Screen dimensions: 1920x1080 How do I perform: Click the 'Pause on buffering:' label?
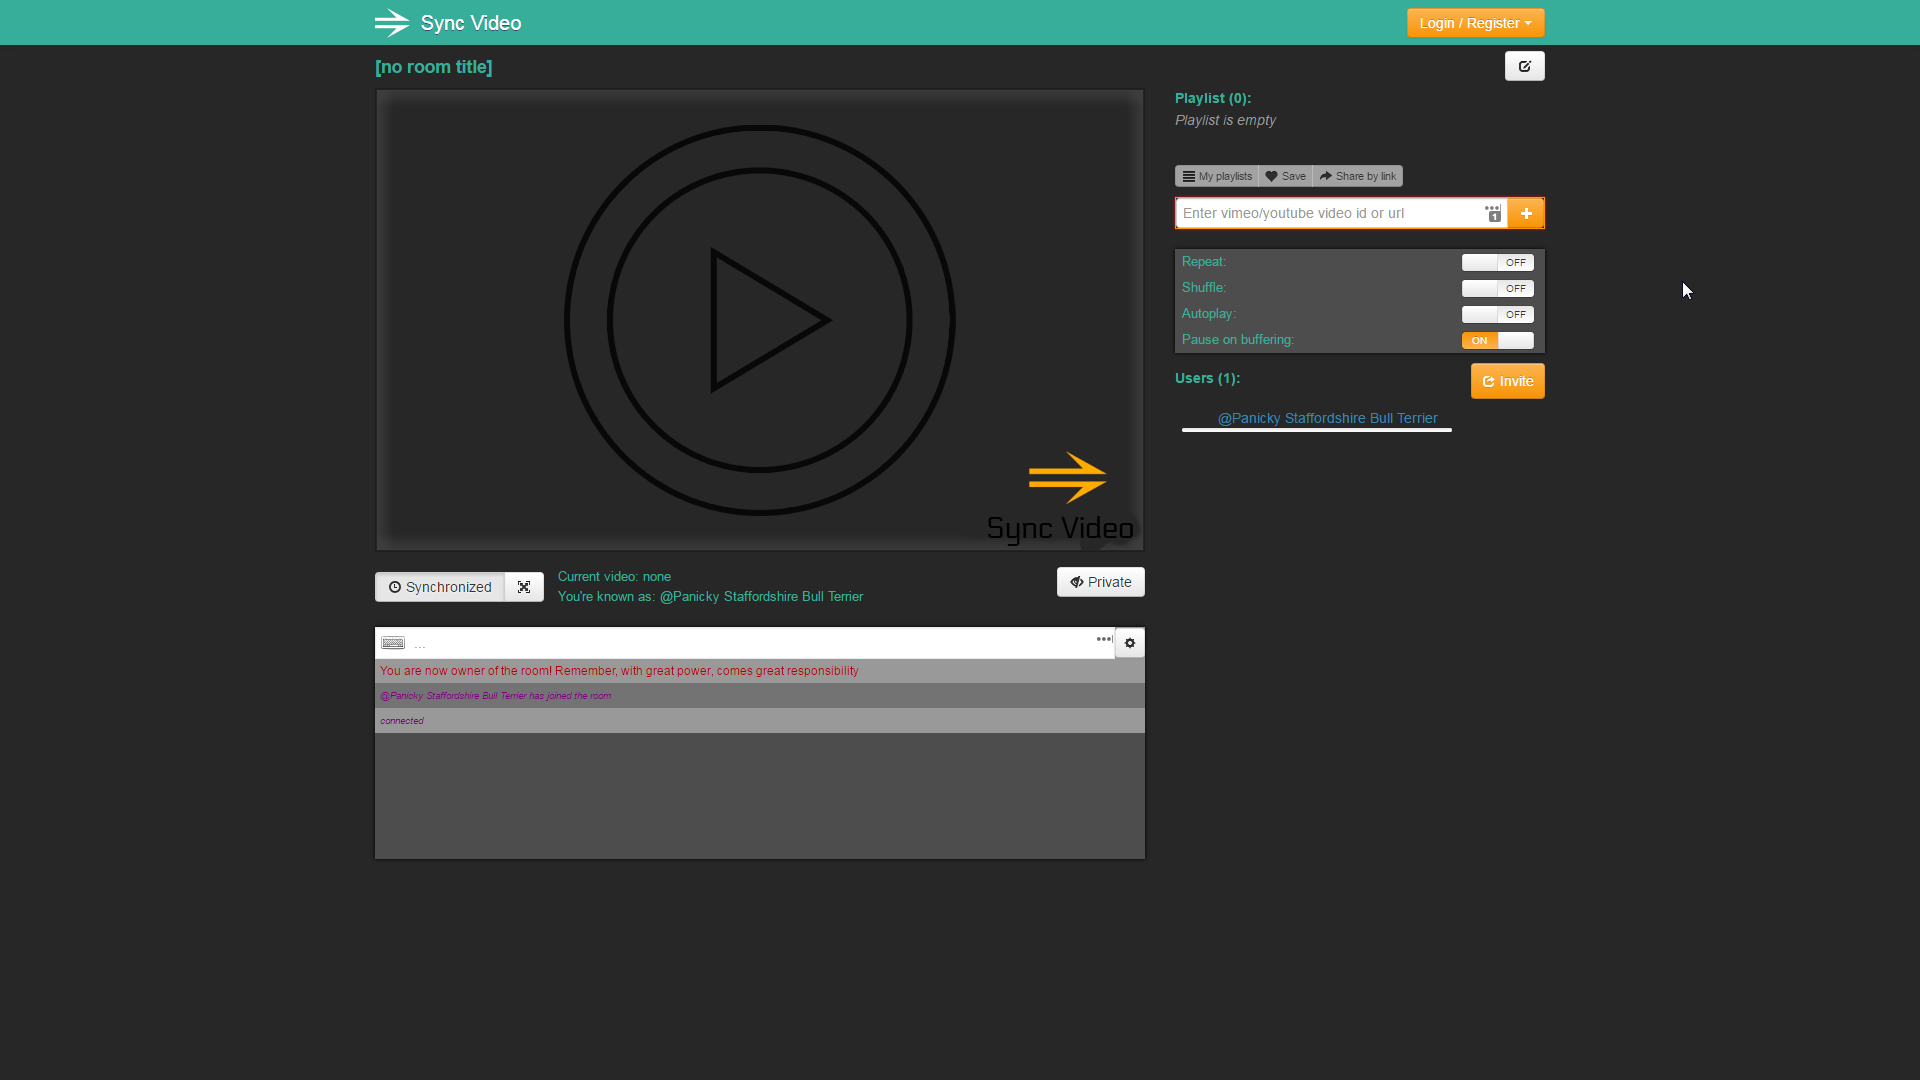point(1238,339)
